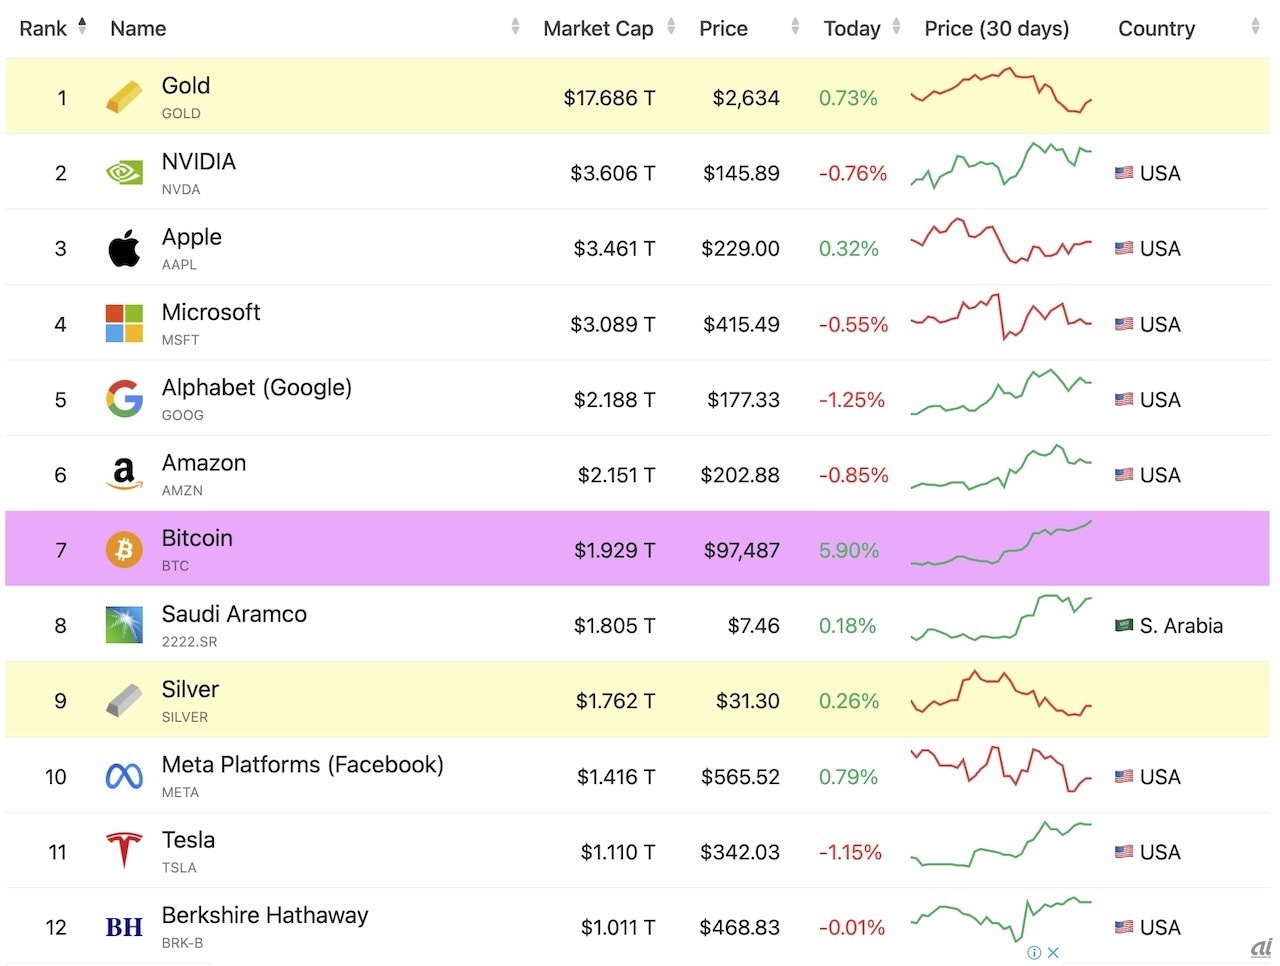Viewport: 1280px width, 966px height.
Task: Click the 2222.SR ticker symbol
Action: (x=189, y=641)
